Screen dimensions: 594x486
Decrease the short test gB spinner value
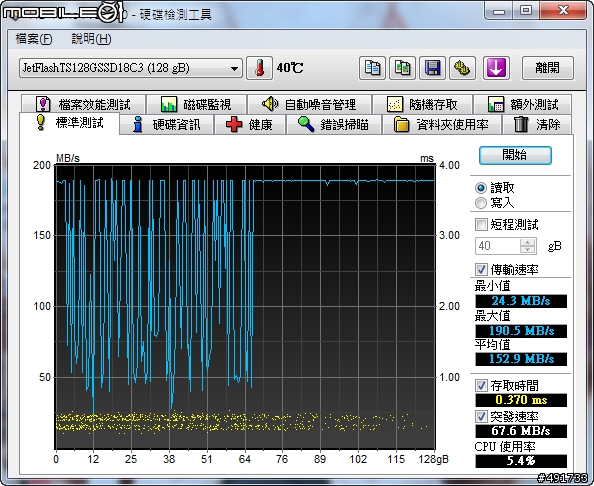528,250
